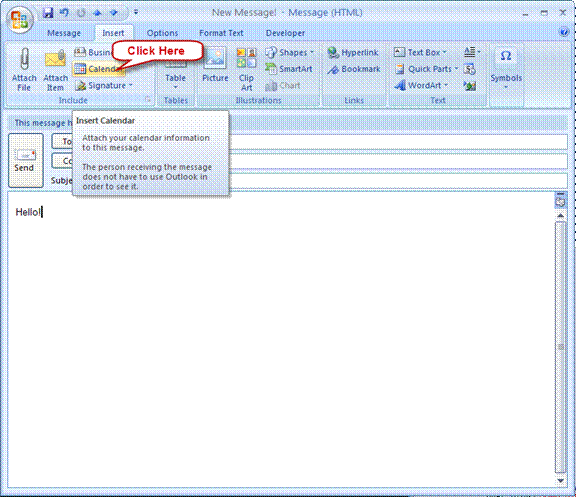576x497 pixels.
Task: Click the vertical scrollbar thumb
Action: [561, 347]
